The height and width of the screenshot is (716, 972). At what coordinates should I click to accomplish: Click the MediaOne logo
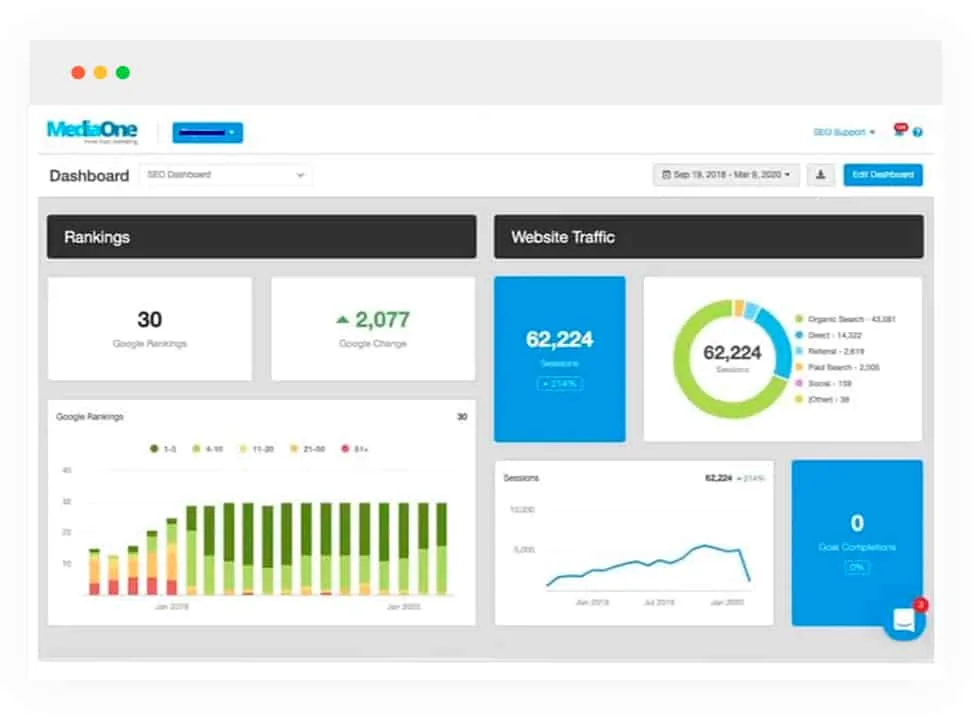pos(92,131)
